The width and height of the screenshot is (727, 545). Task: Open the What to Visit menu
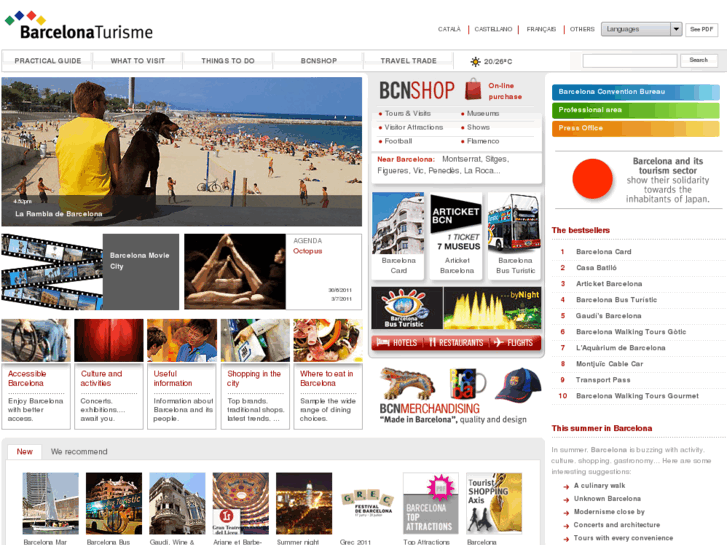coord(138,61)
